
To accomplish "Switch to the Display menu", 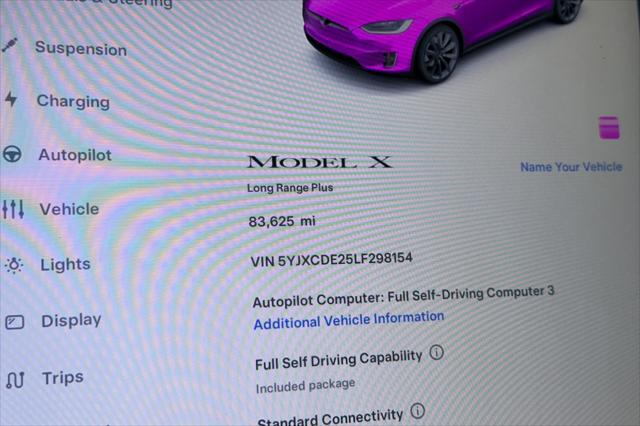I will point(71,320).
